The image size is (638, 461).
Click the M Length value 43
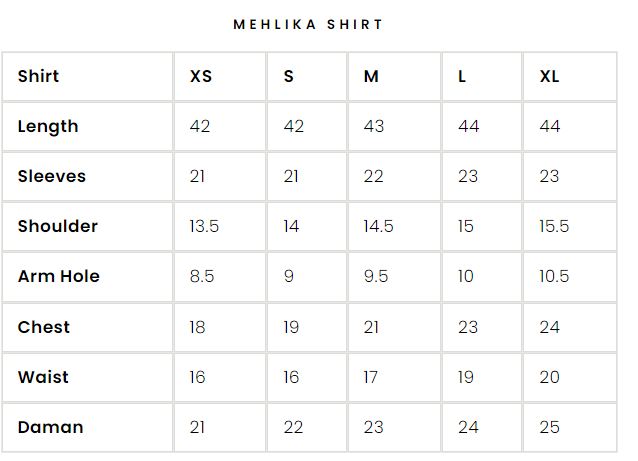(x=373, y=126)
